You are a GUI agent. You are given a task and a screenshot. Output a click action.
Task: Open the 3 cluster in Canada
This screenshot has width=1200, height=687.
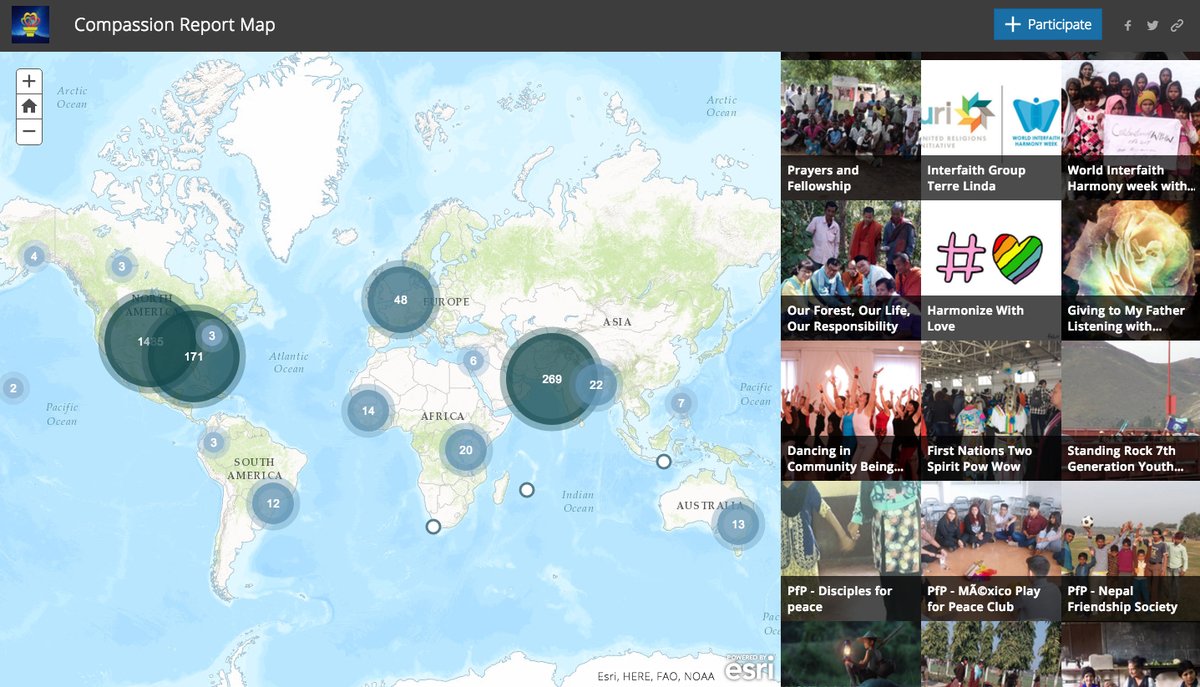[121, 266]
